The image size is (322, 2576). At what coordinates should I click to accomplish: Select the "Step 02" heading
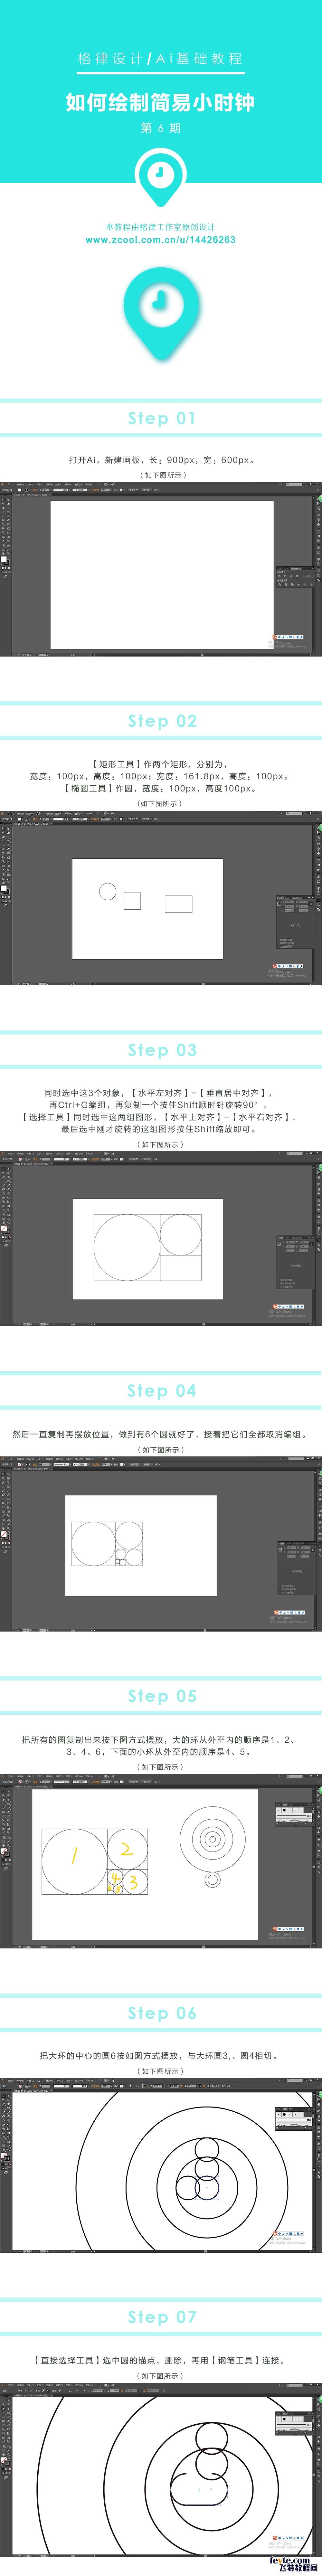pyautogui.click(x=162, y=721)
